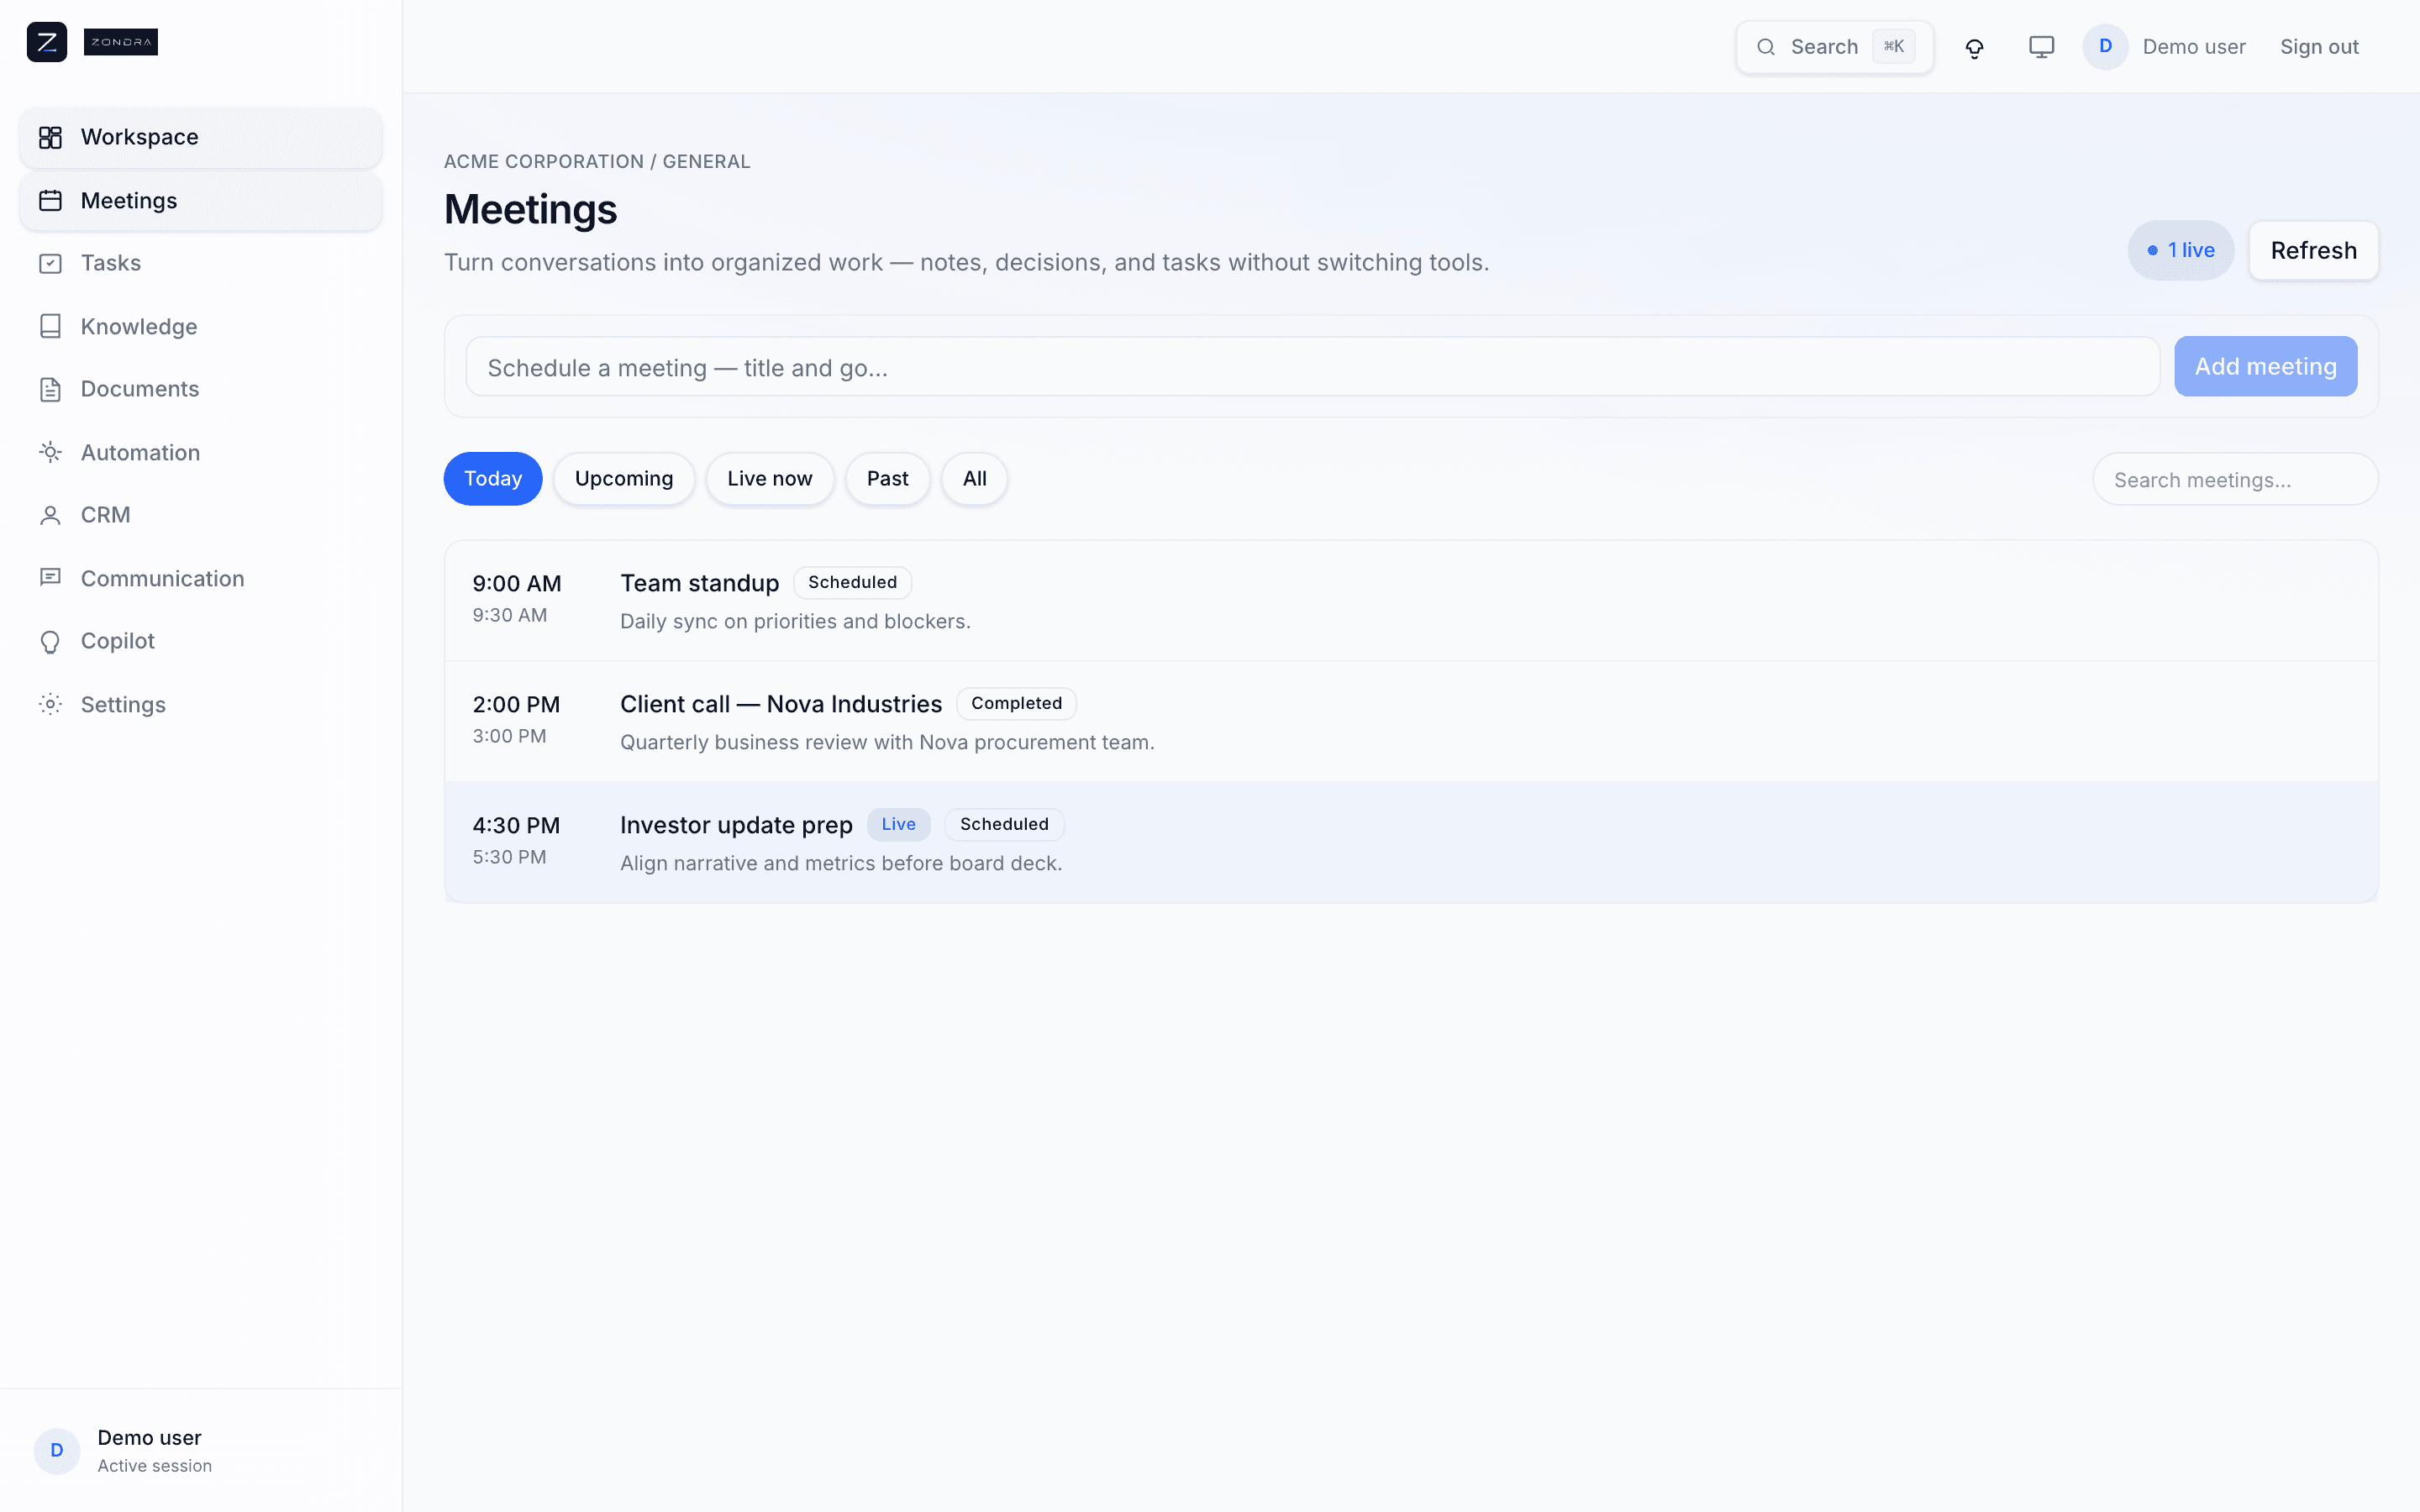
Task: Click the 2:00 PM start time
Action: click(x=516, y=704)
